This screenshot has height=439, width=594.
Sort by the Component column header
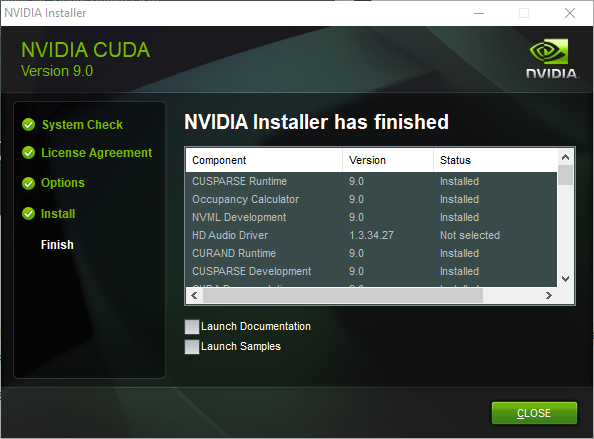click(264, 160)
